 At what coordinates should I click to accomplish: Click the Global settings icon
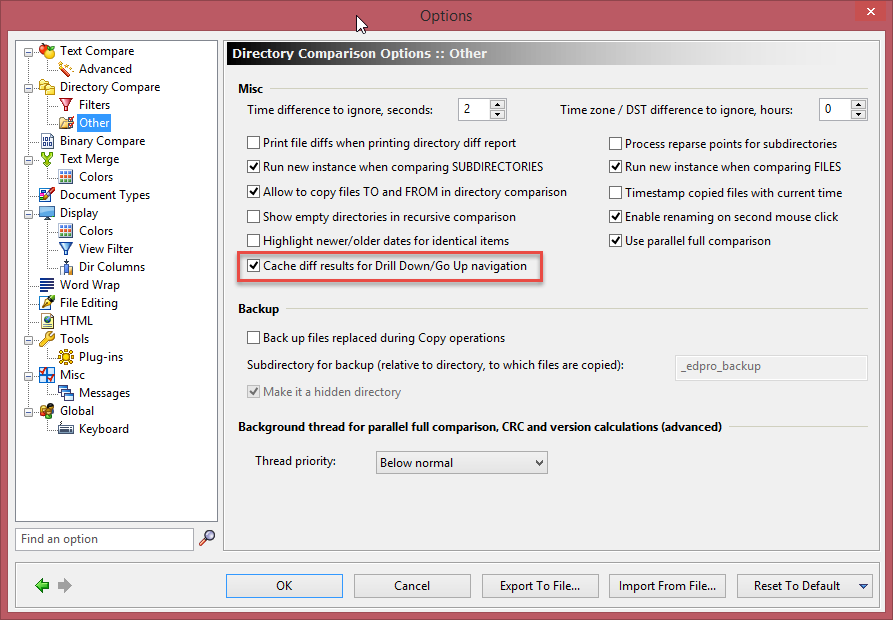47,411
